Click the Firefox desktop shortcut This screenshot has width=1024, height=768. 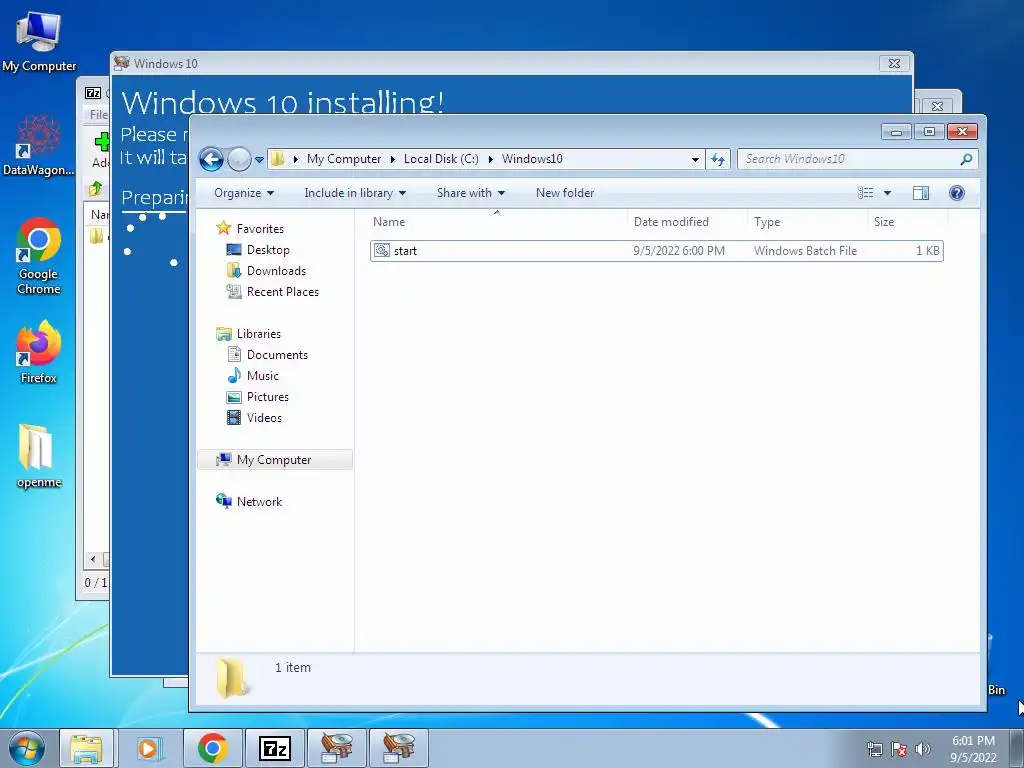(39, 352)
